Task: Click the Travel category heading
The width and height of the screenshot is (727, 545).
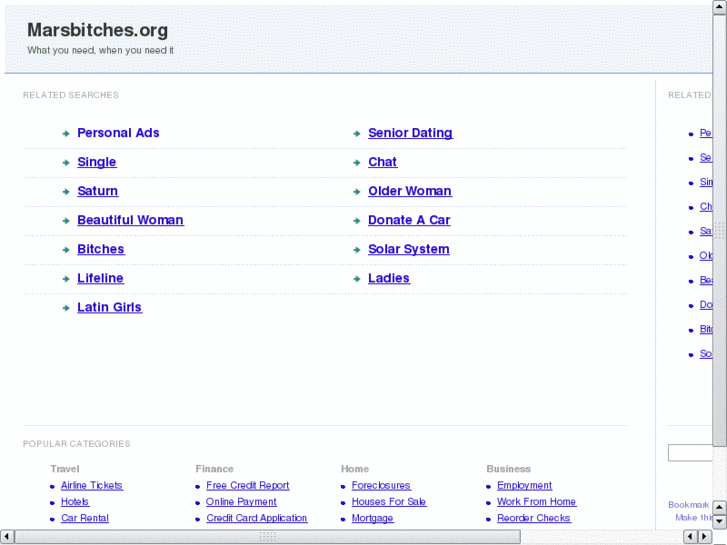Action: [x=65, y=469]
